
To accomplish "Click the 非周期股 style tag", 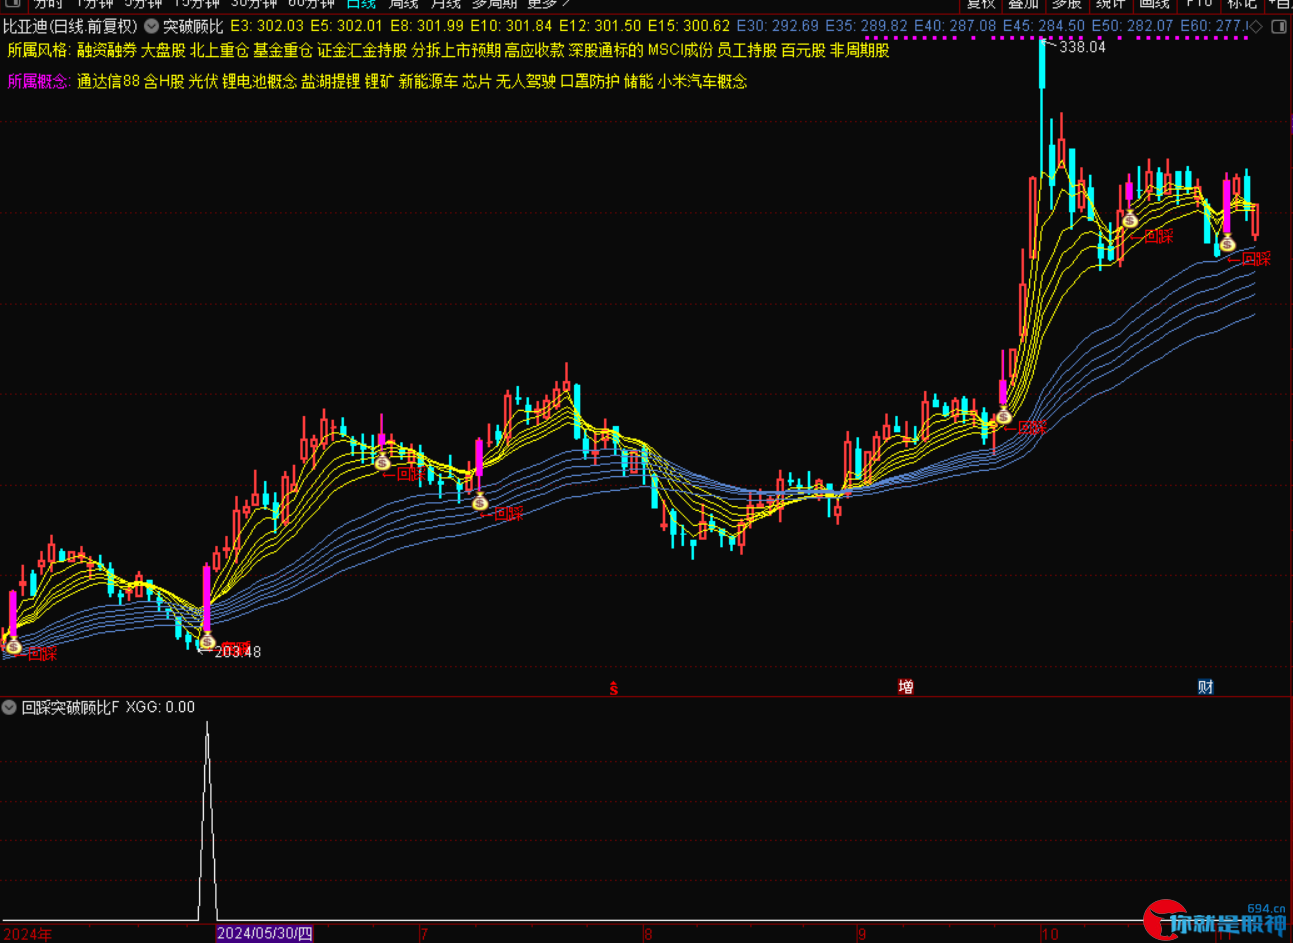I will pyautogui.click(x=860, y=50).
